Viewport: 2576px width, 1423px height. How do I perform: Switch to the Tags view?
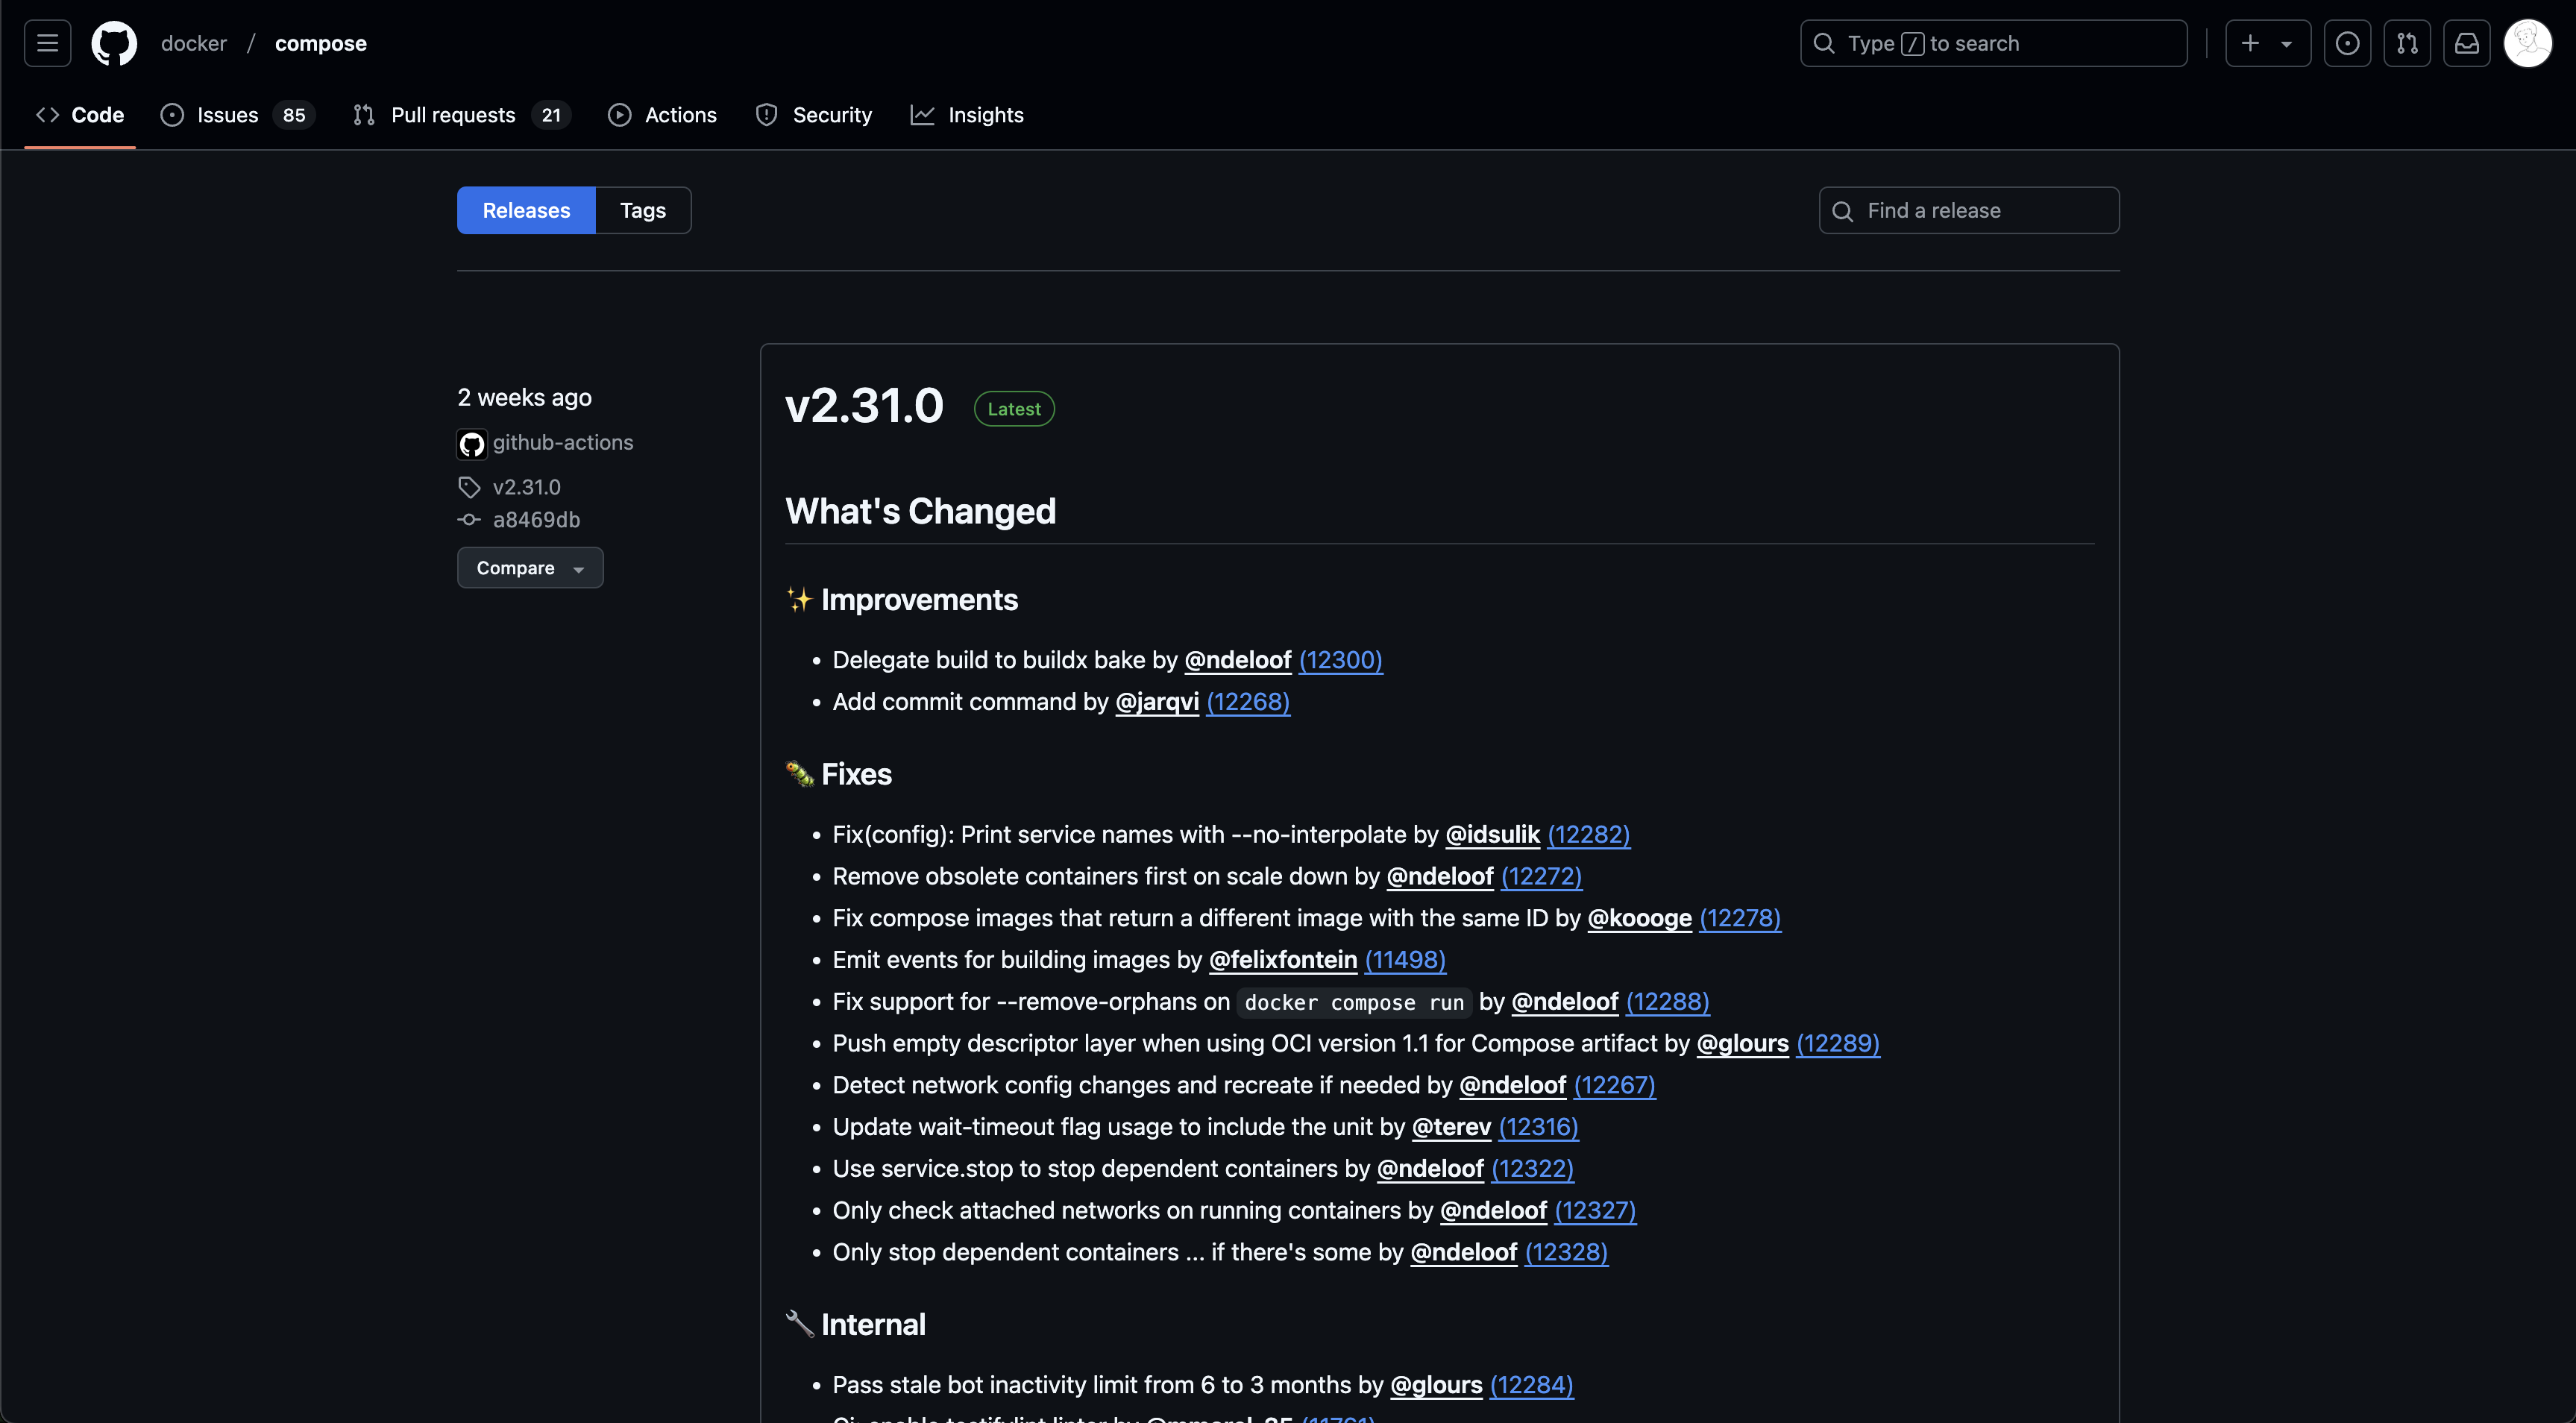pos(643,210)
